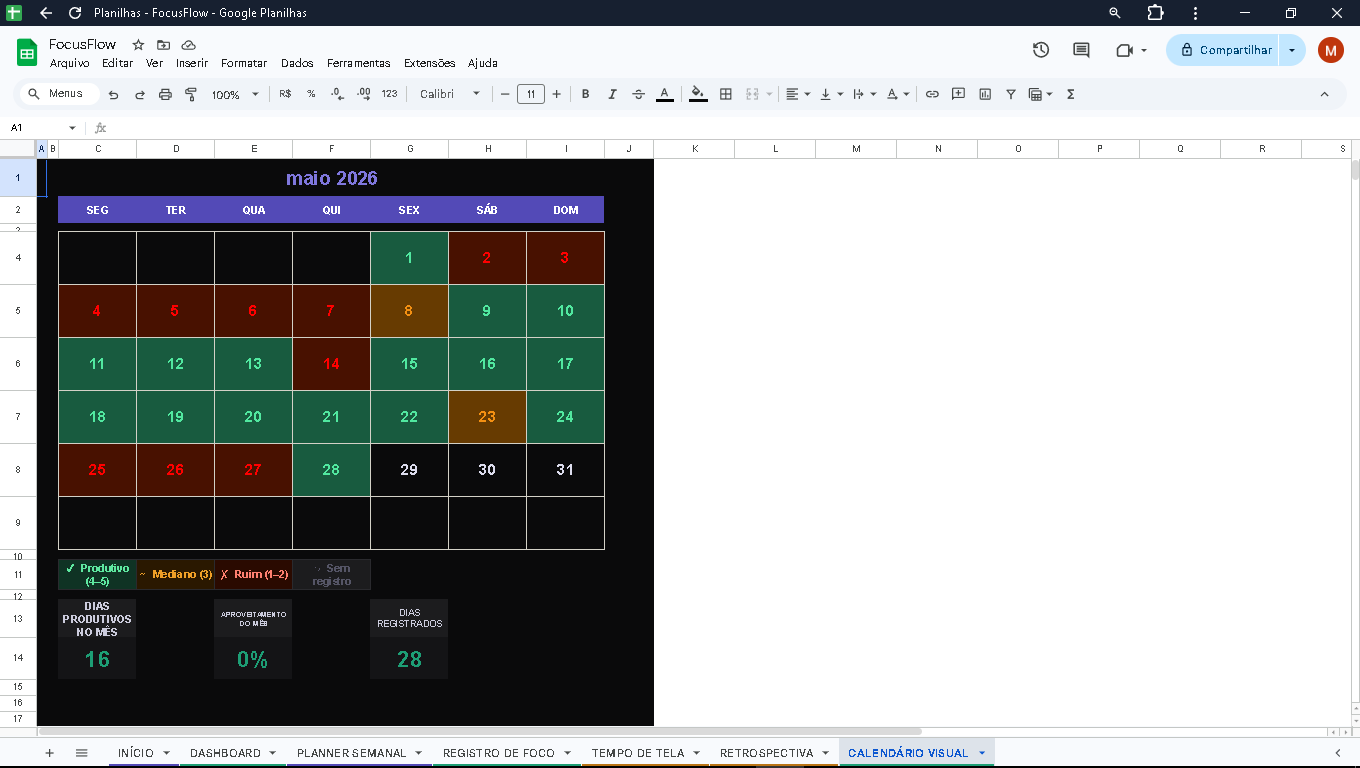Viewport: 1360px width, 768px height.
Task: Show all sheets list button
Action: pos(82,753)
